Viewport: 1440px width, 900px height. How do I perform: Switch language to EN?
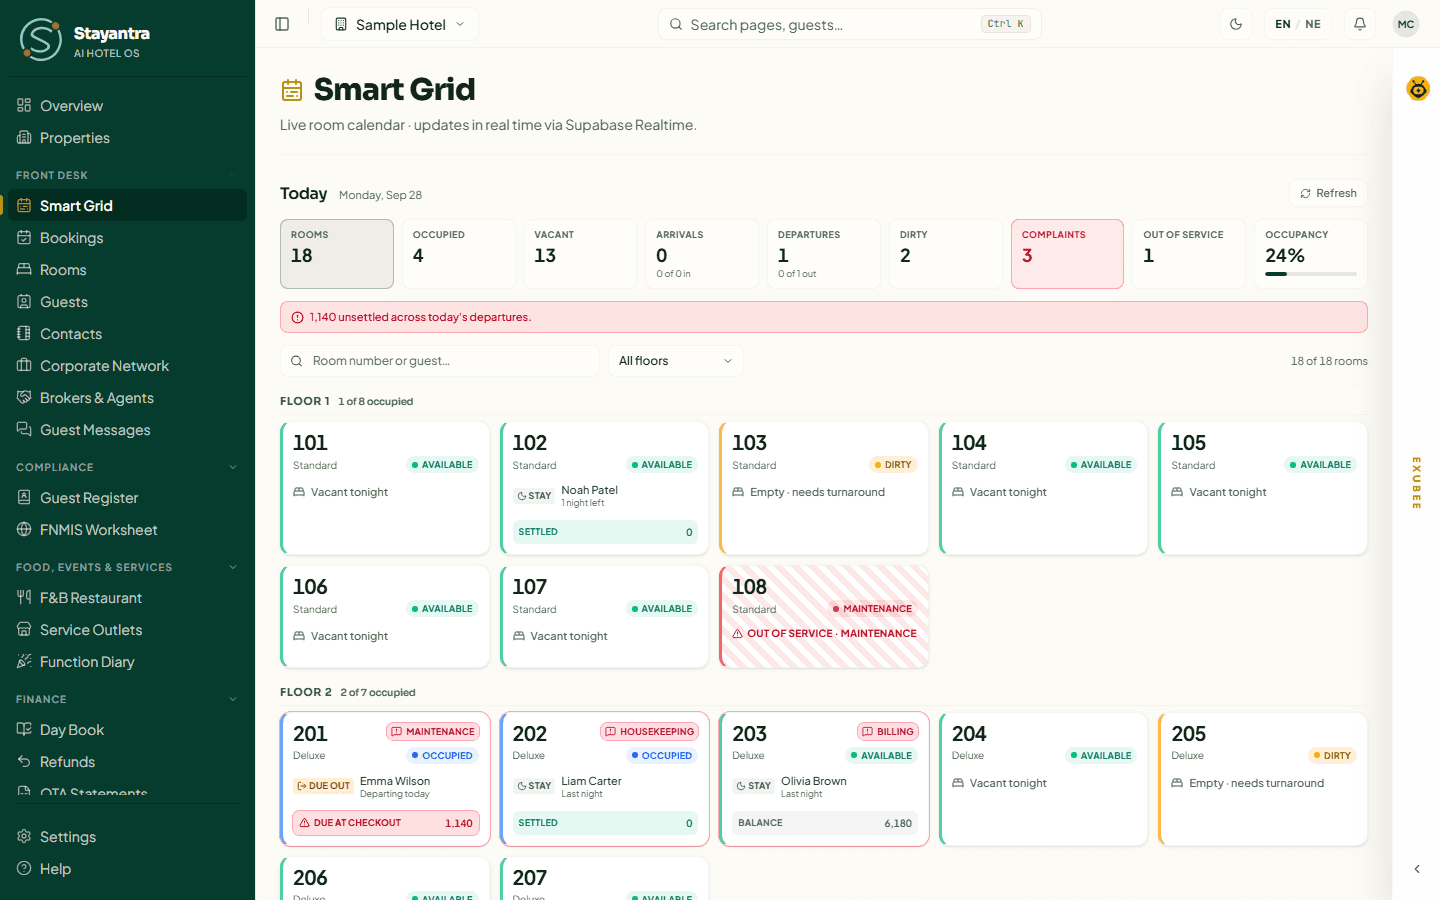(x=1283, y=24)
